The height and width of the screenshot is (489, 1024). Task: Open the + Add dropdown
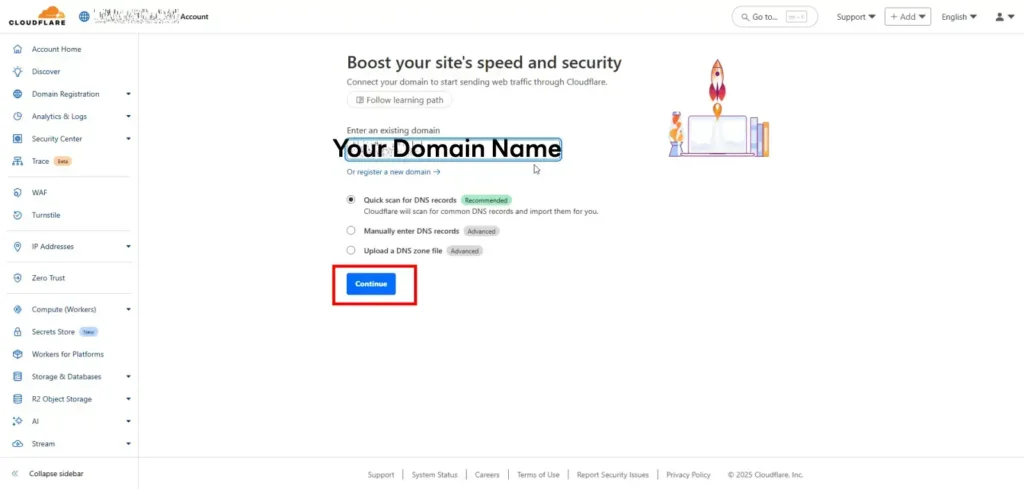(x=908, y=17)
